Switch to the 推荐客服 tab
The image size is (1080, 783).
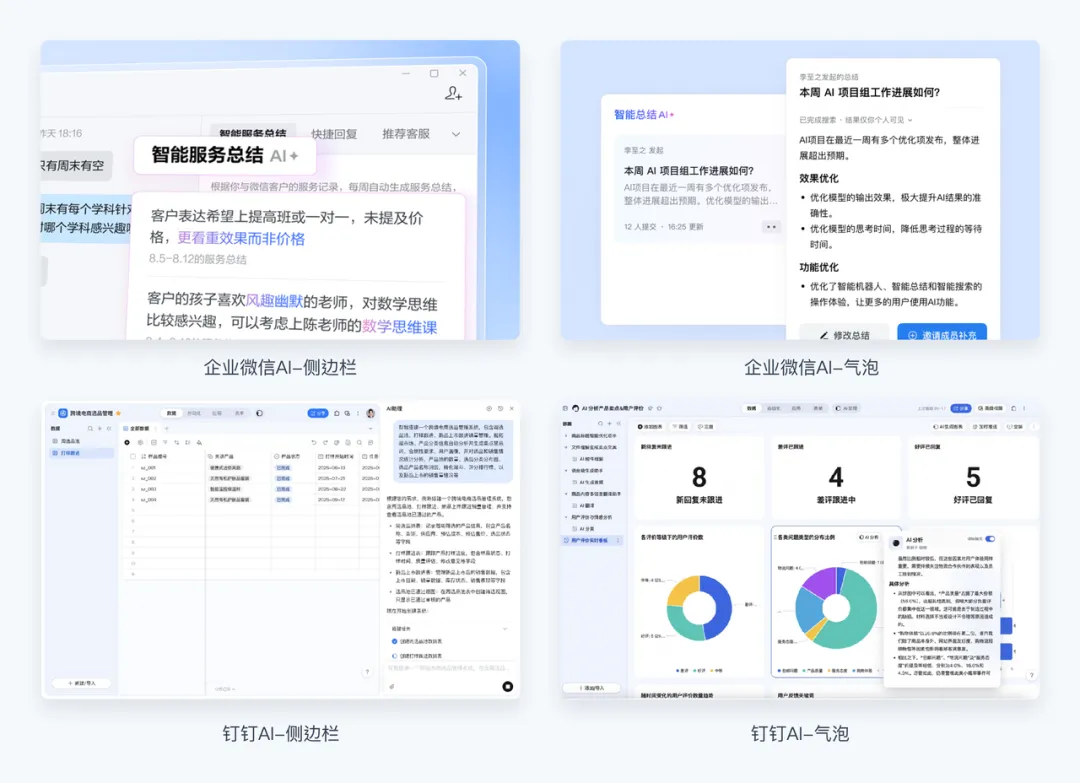(406, 134)
